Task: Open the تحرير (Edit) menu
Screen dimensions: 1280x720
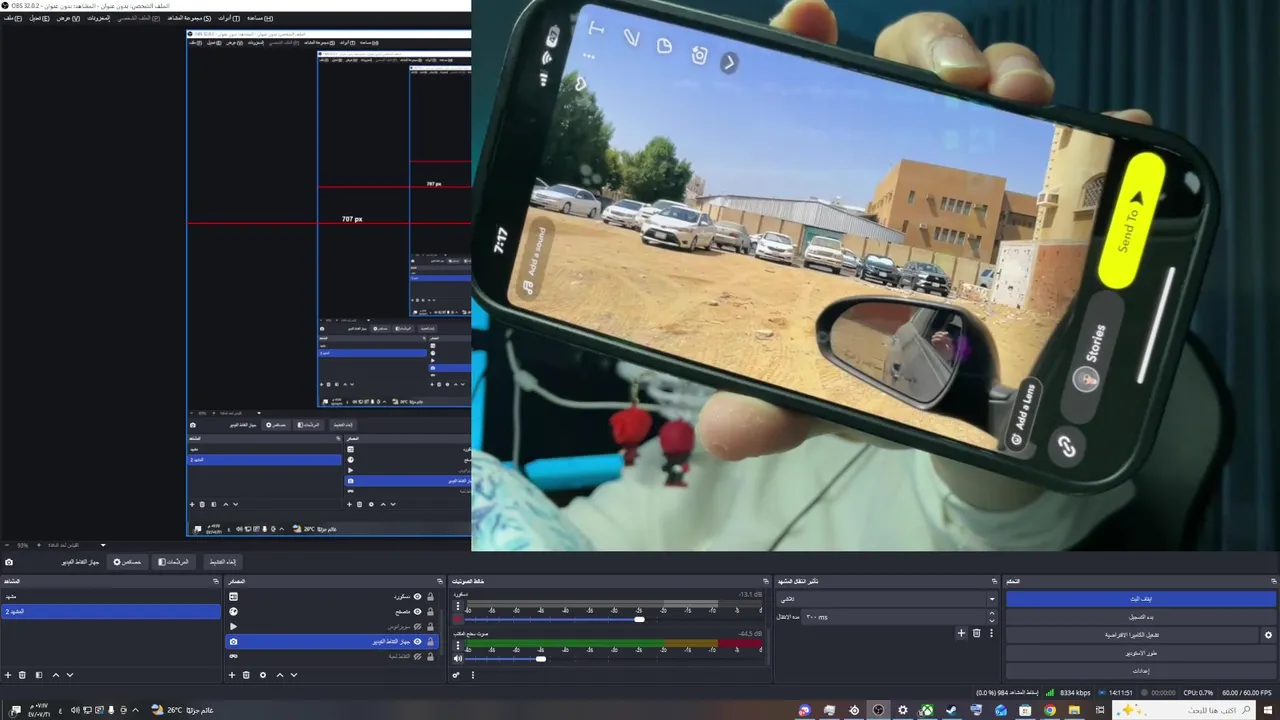Action: pyautogui.click(x=38, y=18)
